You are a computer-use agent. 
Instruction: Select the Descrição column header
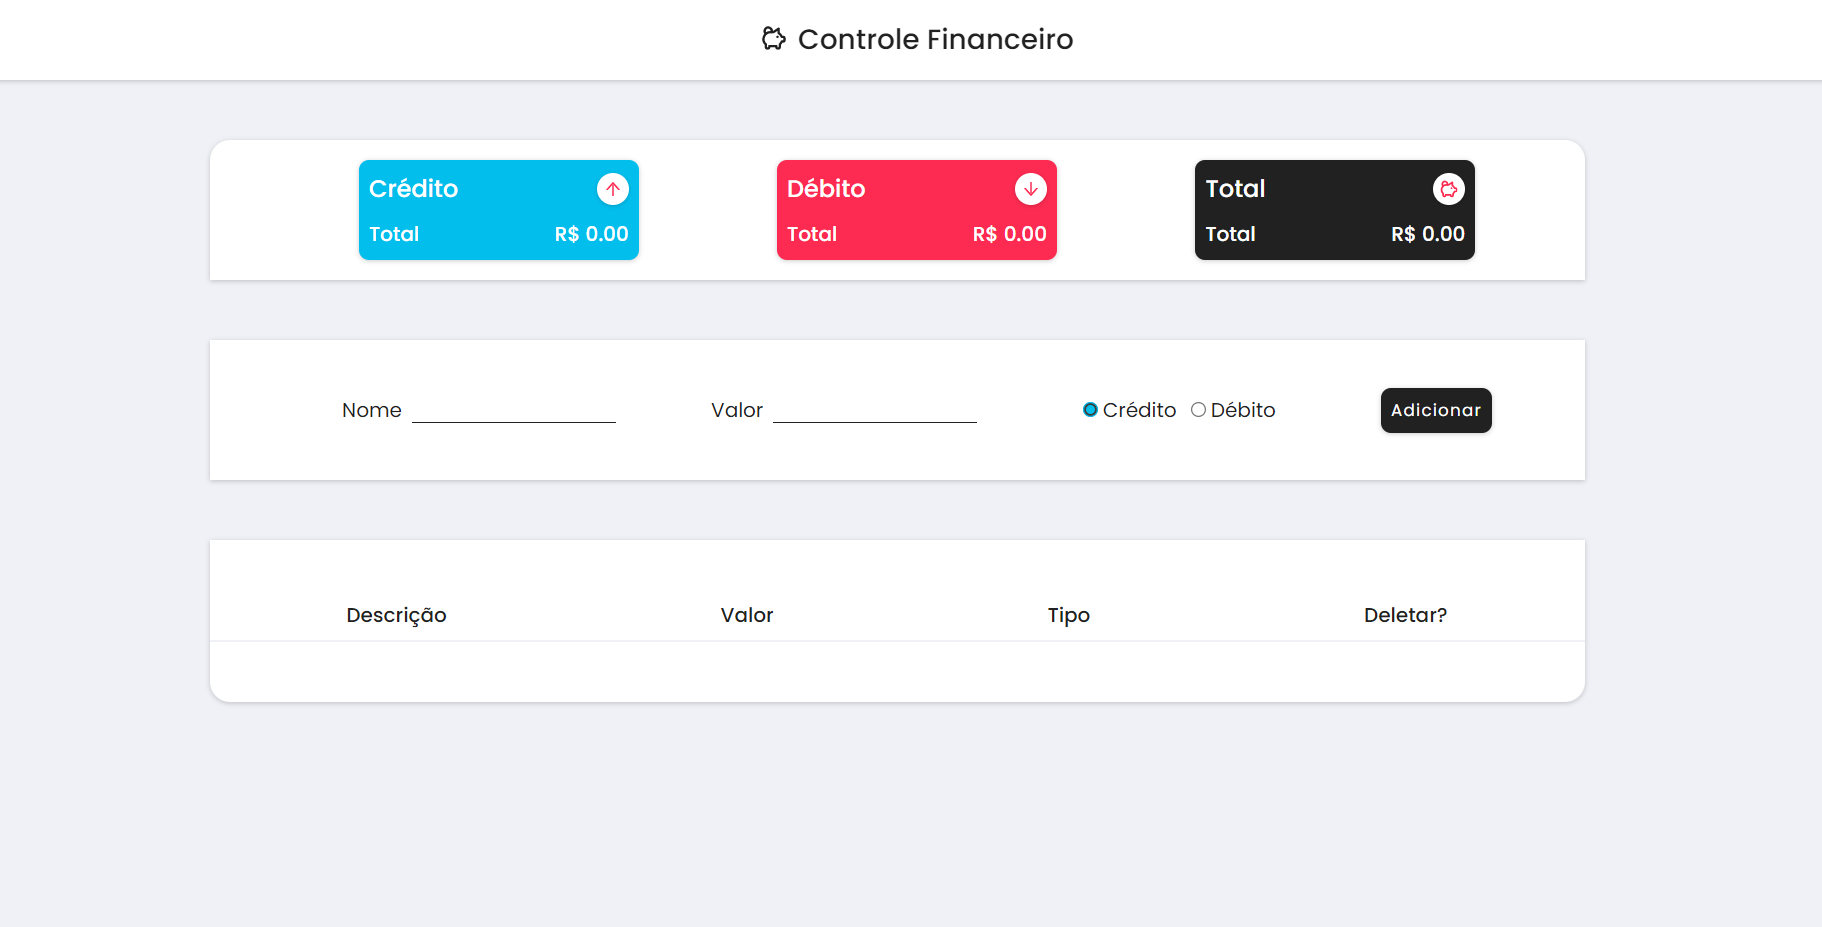(396, 615)
